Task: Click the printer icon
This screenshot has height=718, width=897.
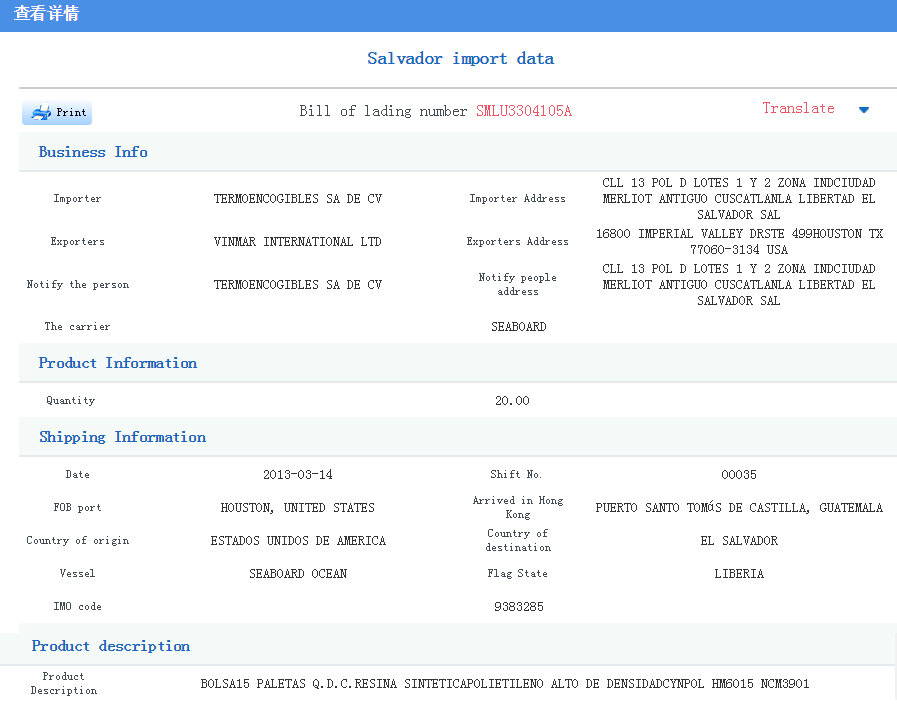Action: tap(41, 112)
